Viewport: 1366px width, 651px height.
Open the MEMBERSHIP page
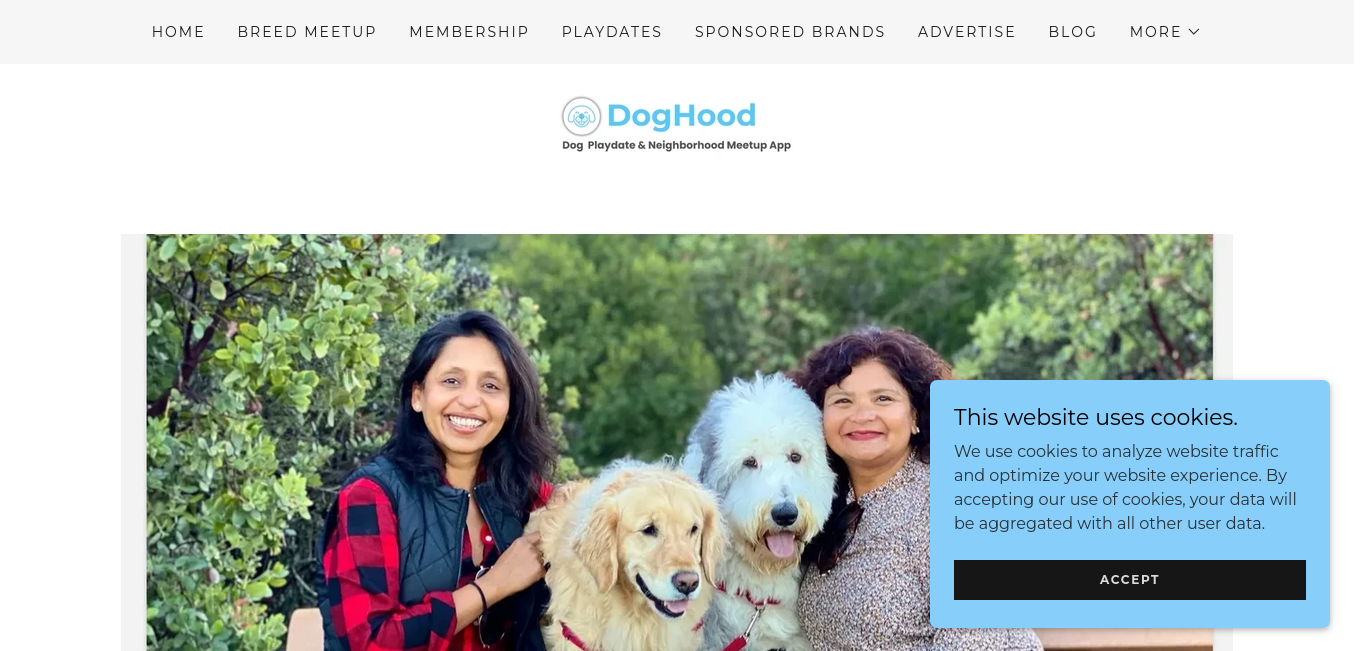coord(469,32)
